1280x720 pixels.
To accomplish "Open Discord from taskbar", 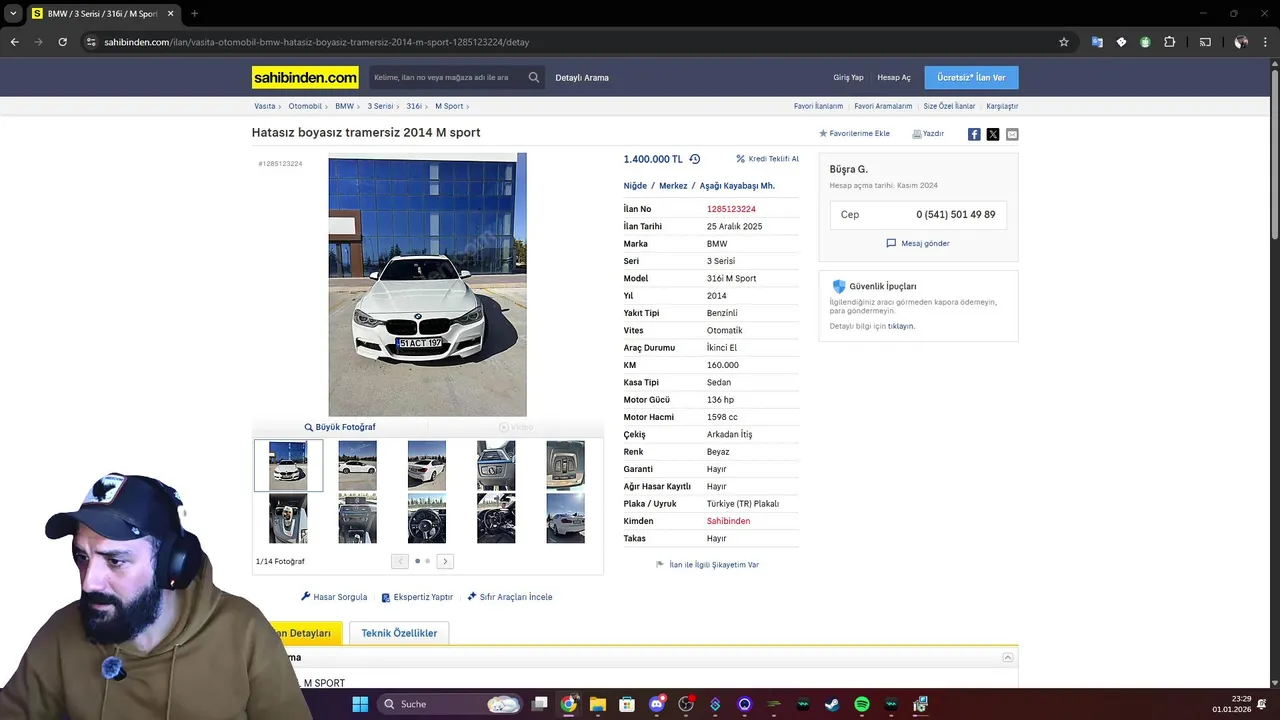I will [657, 704].
